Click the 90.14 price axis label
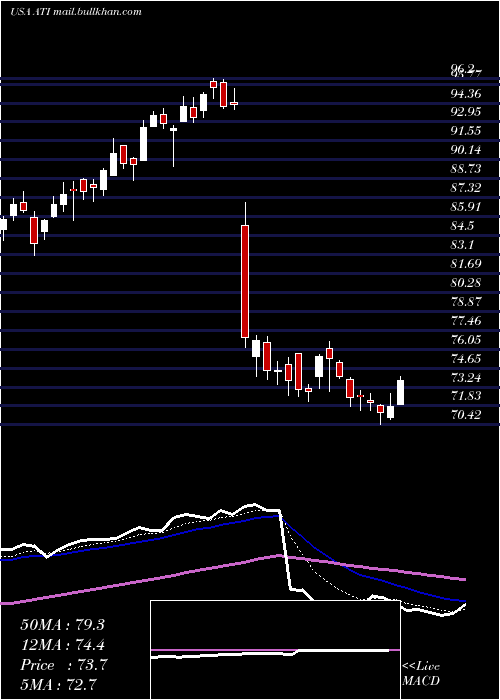The height and width of the screenshot is (700, 500). [467, 150]
